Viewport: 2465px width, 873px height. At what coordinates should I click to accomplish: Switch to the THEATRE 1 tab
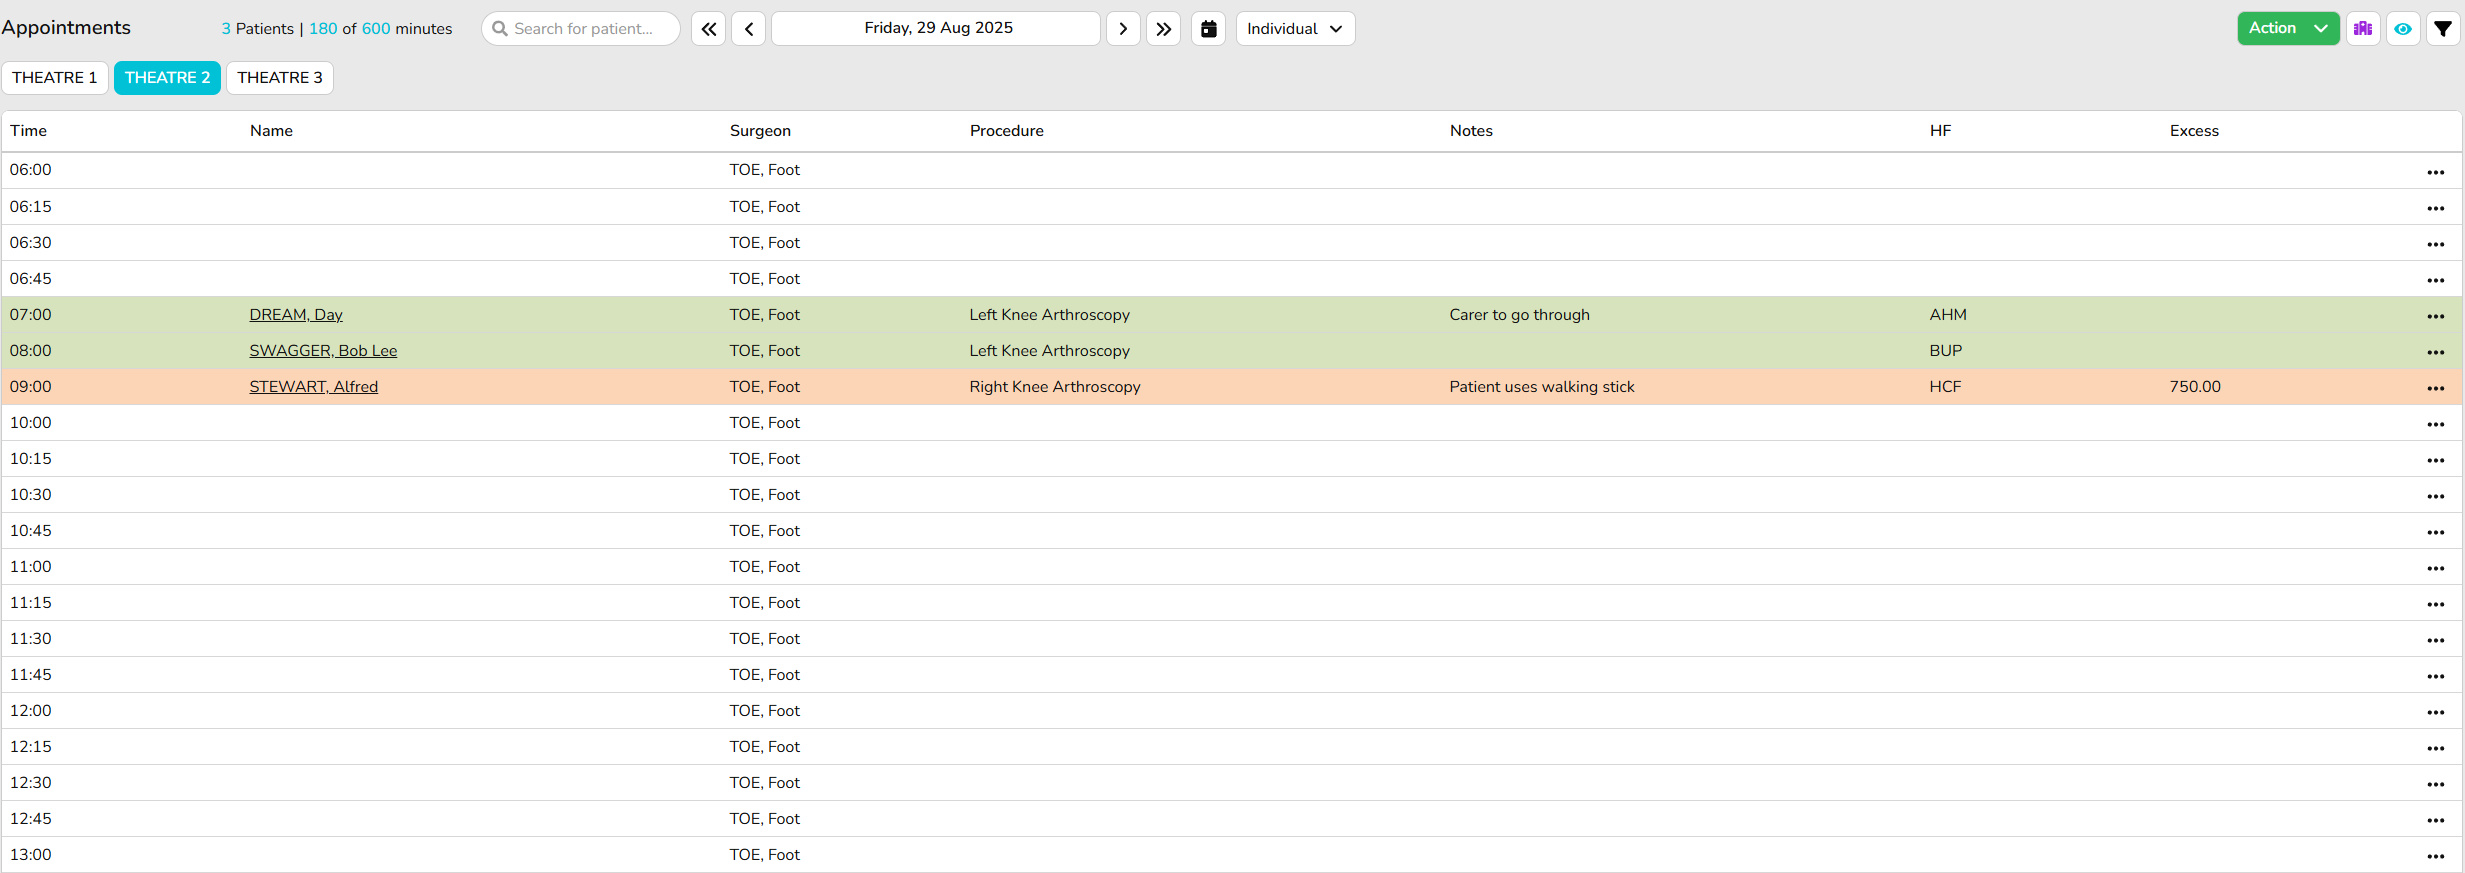[55, 78]
